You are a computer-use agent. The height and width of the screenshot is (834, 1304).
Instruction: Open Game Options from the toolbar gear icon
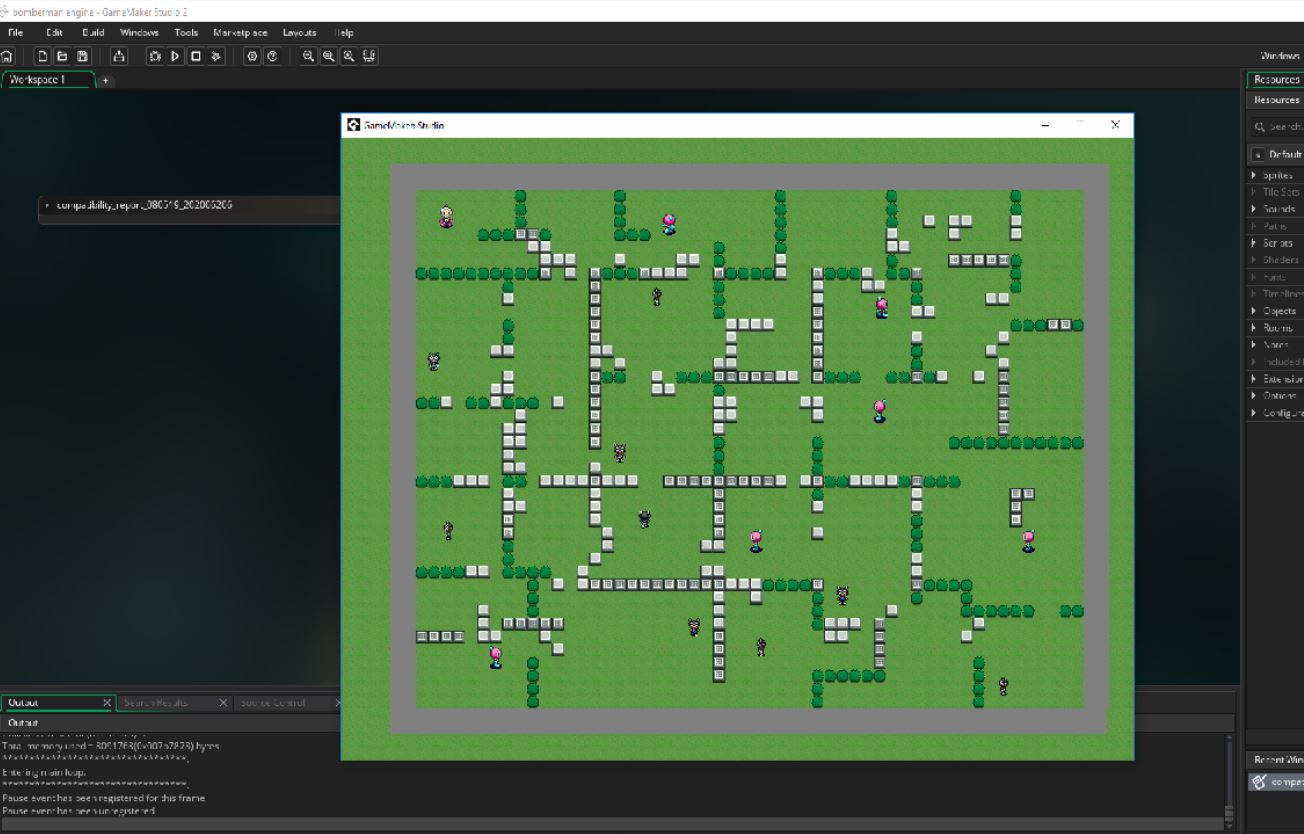[x=251, y=54]
